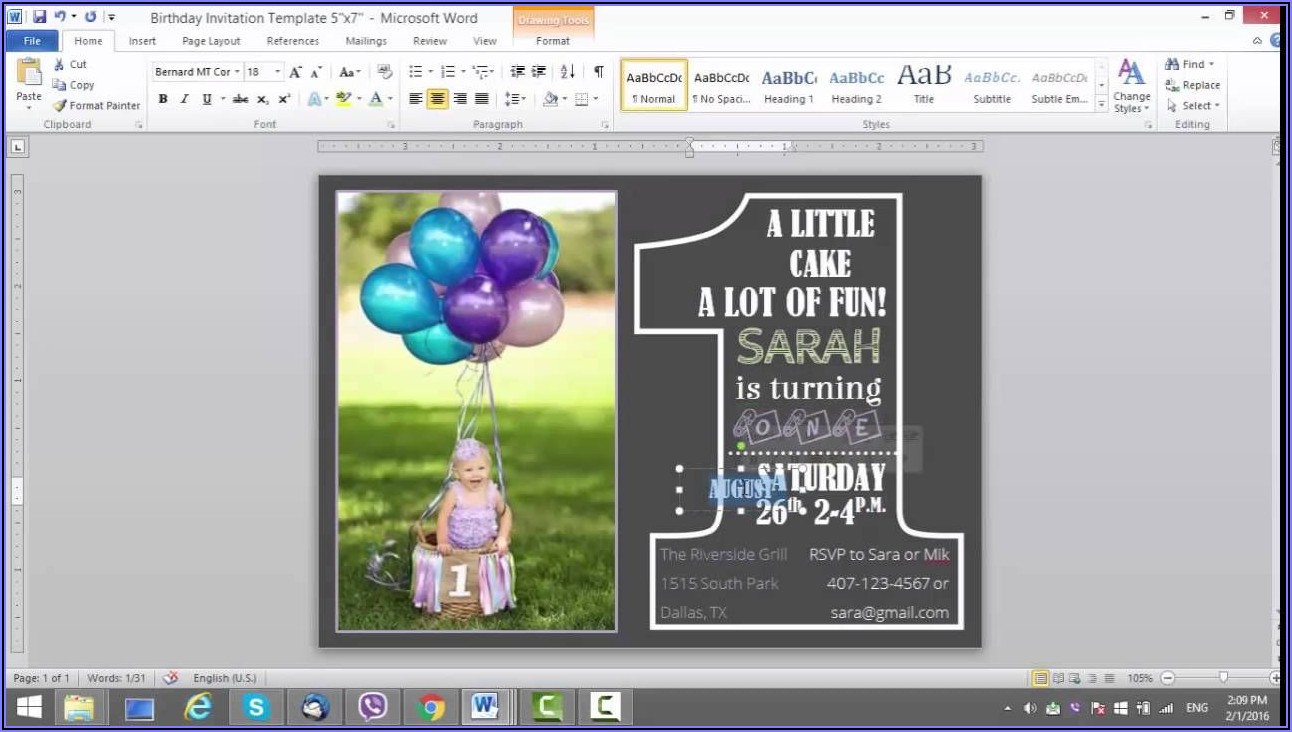Apply superscript formatting
Image resolution: width=1292 pixels, height=732 pixels.
(x=284, y=99)
